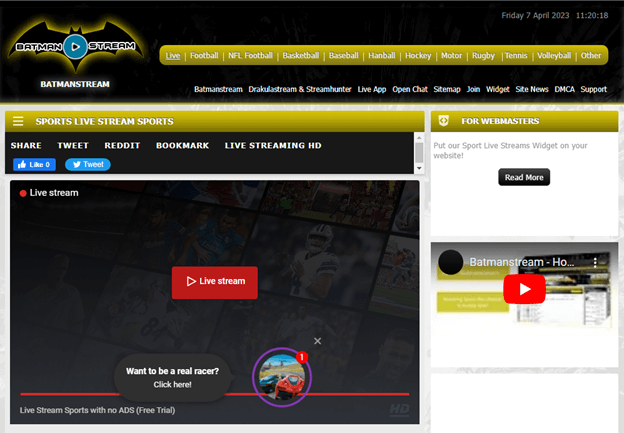Click the Join link

point(473,89)
